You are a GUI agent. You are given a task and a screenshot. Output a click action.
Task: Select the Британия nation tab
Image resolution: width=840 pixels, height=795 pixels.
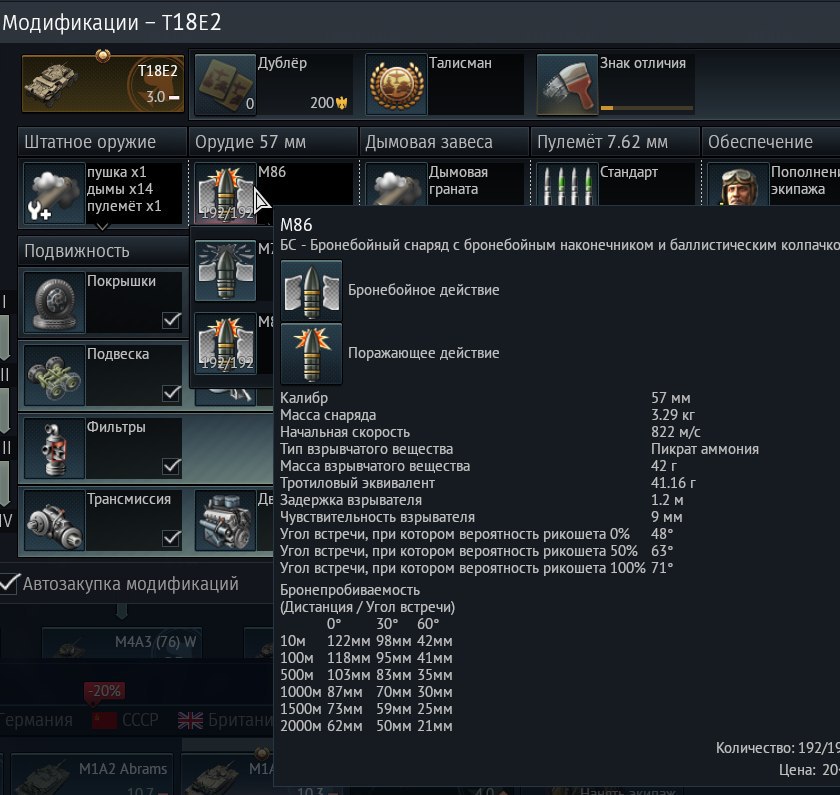[226, 721]
